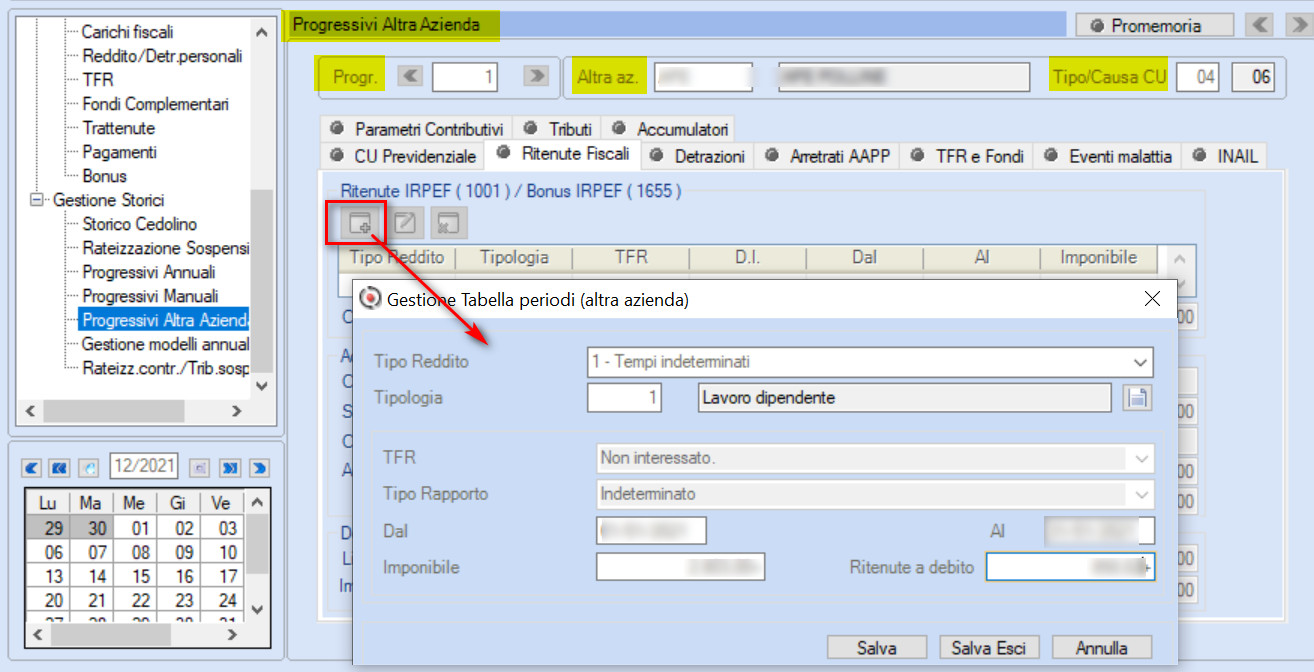Screen dimensions: 1314x672
Task: Open the TFR dropdown in dialog
Action: point(1141,458)
